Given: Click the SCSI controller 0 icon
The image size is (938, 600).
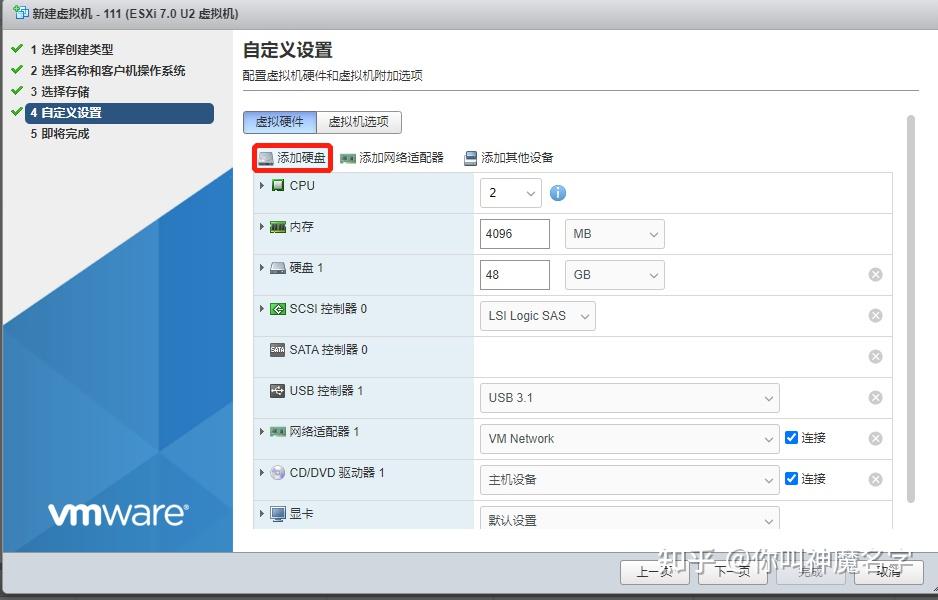Looking at the screenshot, I should tap(278, 309).
